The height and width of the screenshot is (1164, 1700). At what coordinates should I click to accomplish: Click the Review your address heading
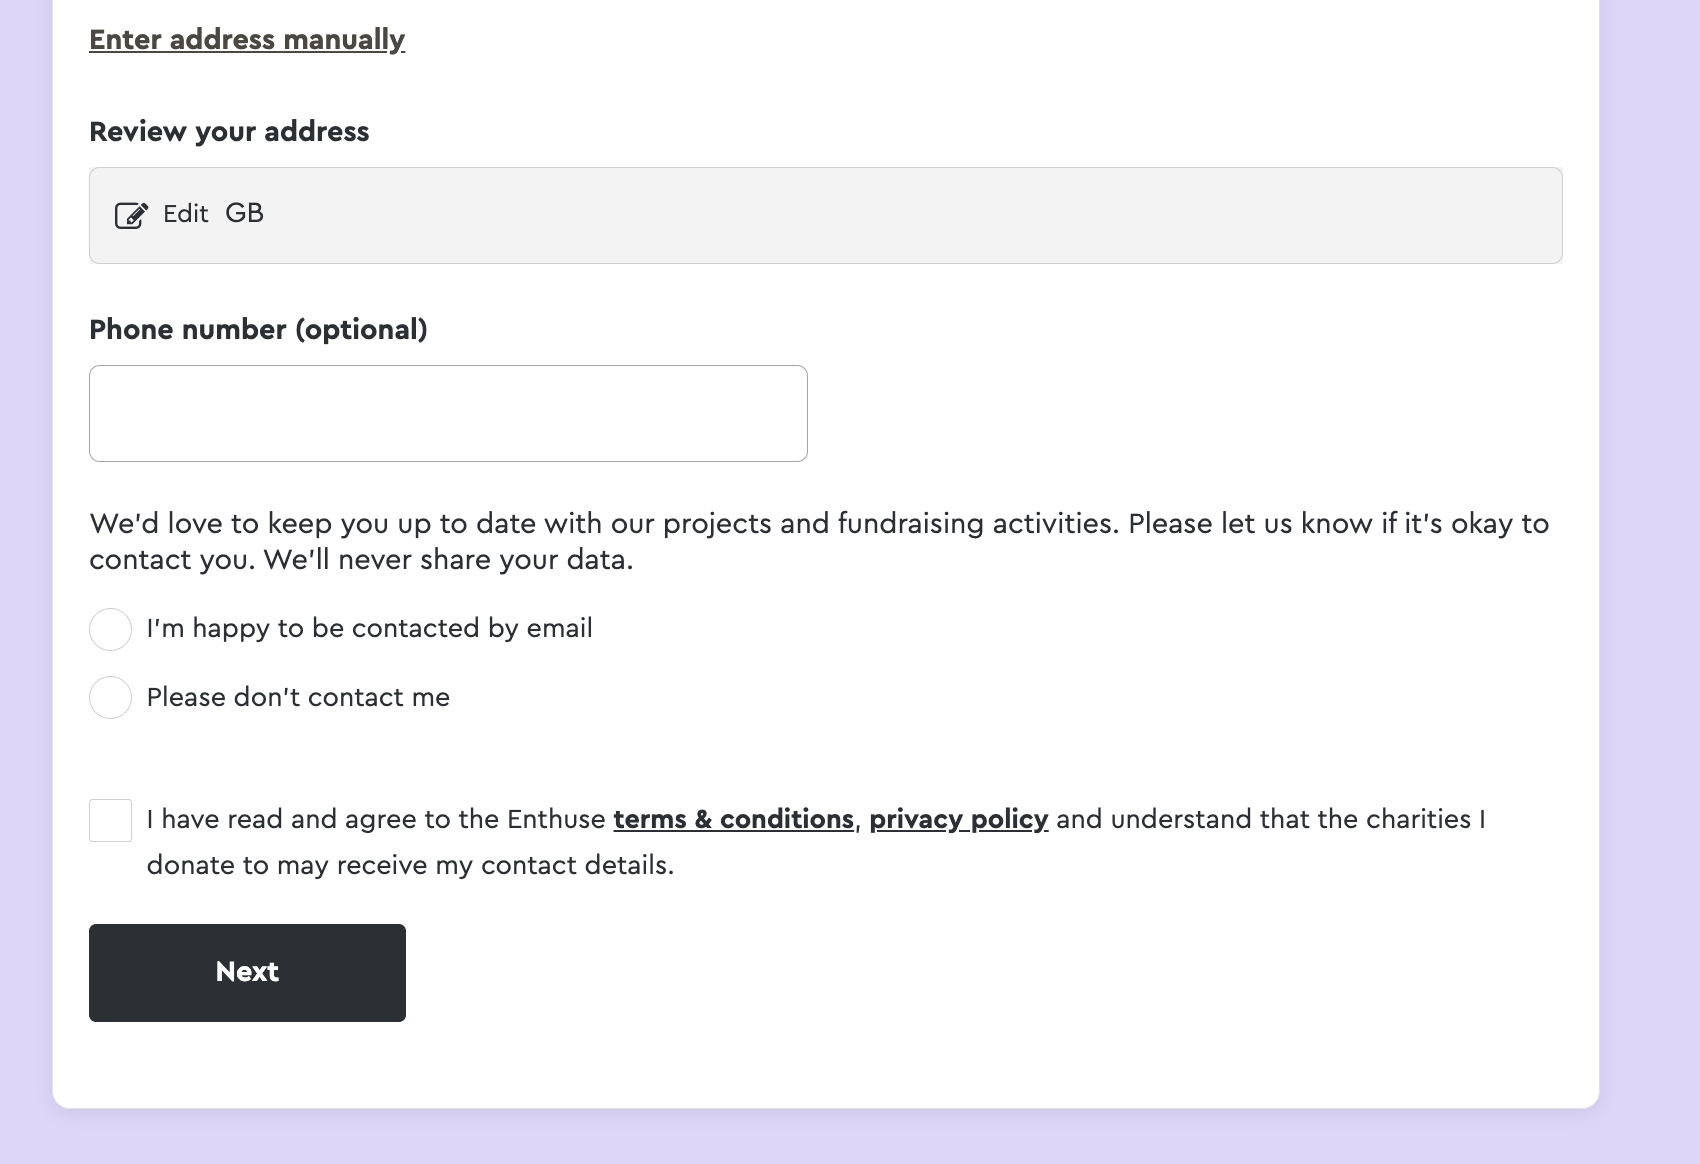229,132
